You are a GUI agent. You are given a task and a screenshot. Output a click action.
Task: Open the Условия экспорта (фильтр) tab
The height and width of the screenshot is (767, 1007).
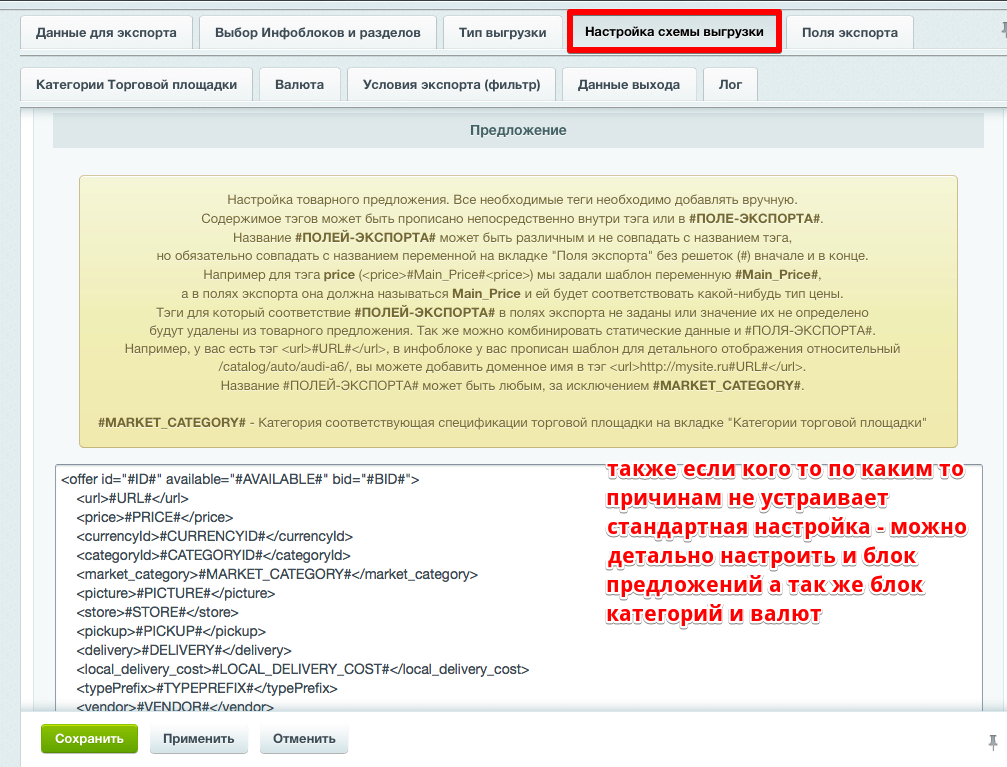click(x=451, y=84)
